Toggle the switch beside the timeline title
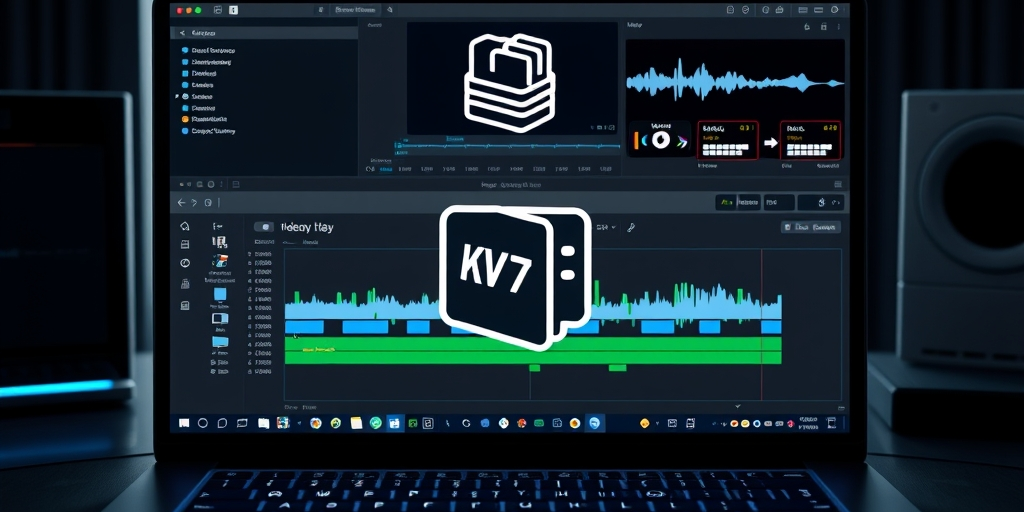Image resolution: width=1024 pixels, height=512 pixels. click(263, 227)
